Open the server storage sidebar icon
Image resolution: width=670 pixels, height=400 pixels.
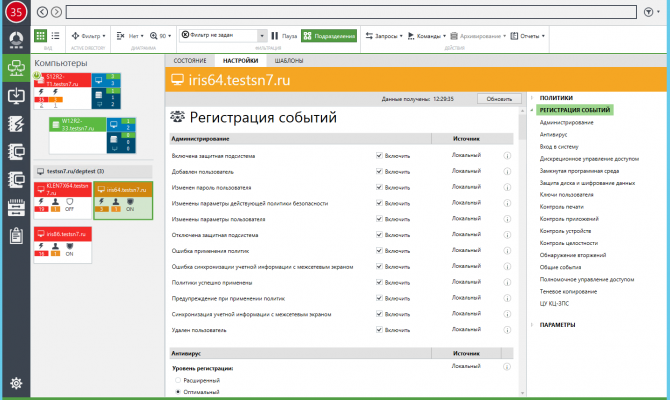tap(16, 208)
